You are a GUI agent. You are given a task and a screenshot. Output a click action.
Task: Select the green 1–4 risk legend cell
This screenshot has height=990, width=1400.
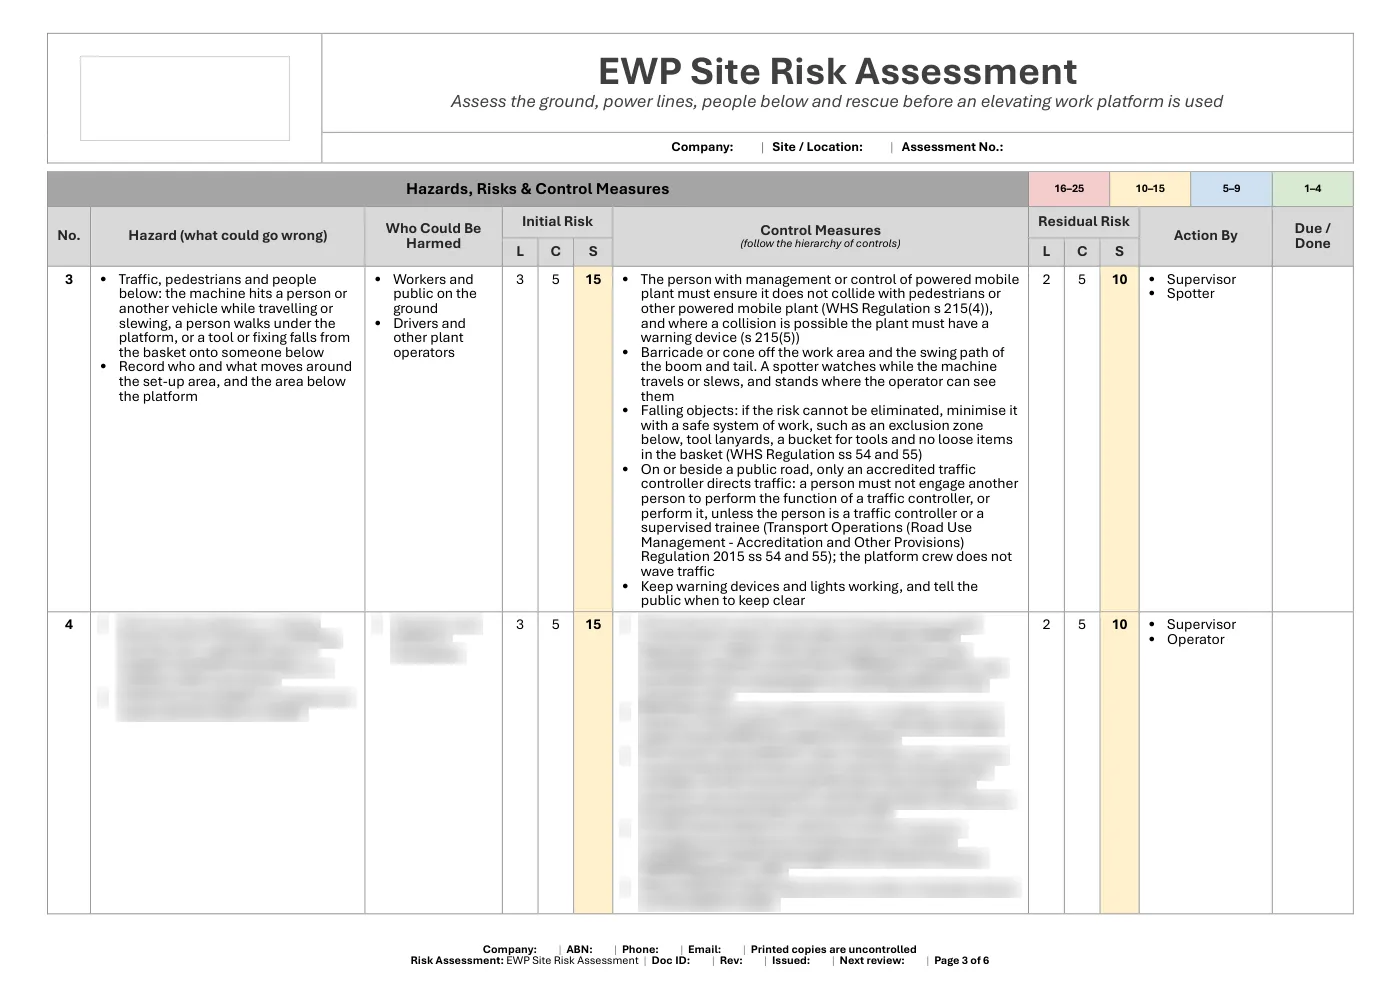point(1312,188)
